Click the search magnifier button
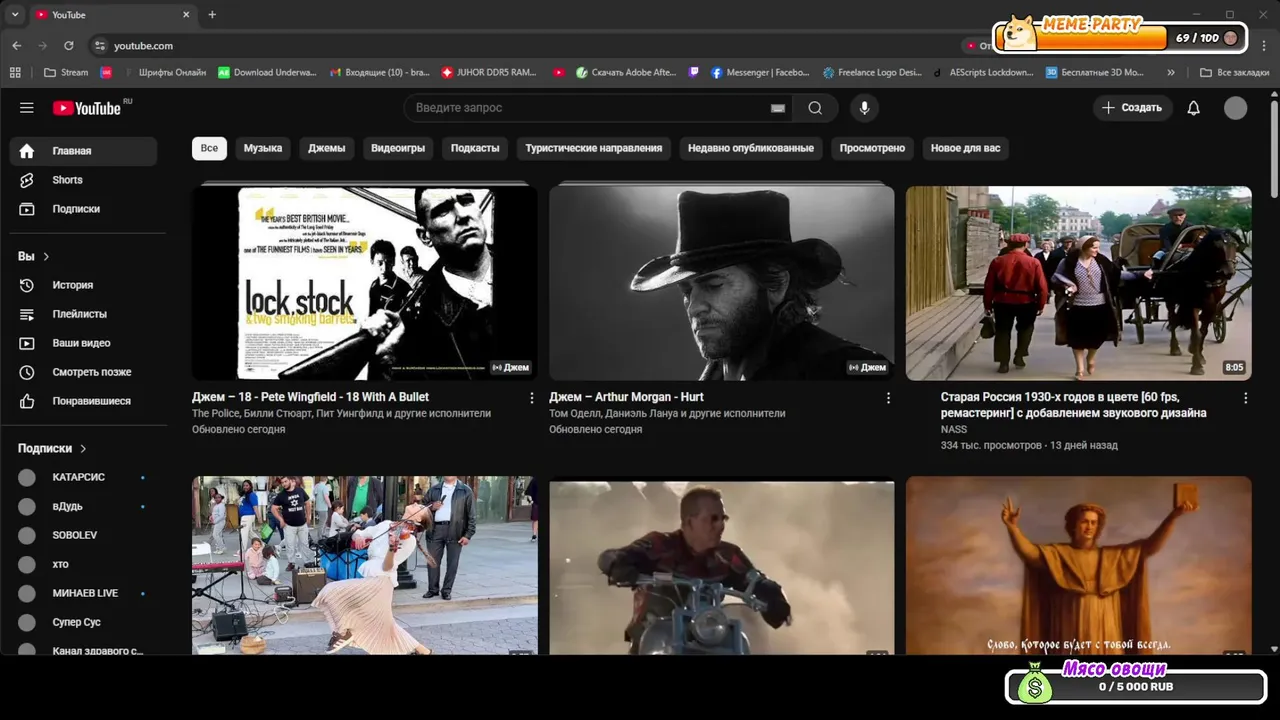Screen dimensions: 1280x720 (815, 108)
